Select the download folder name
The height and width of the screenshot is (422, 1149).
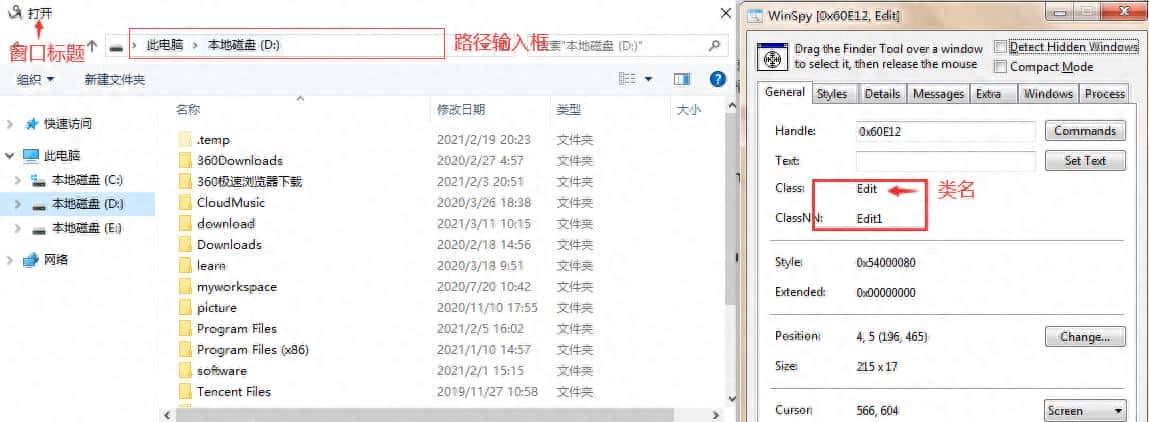[226, 223]
